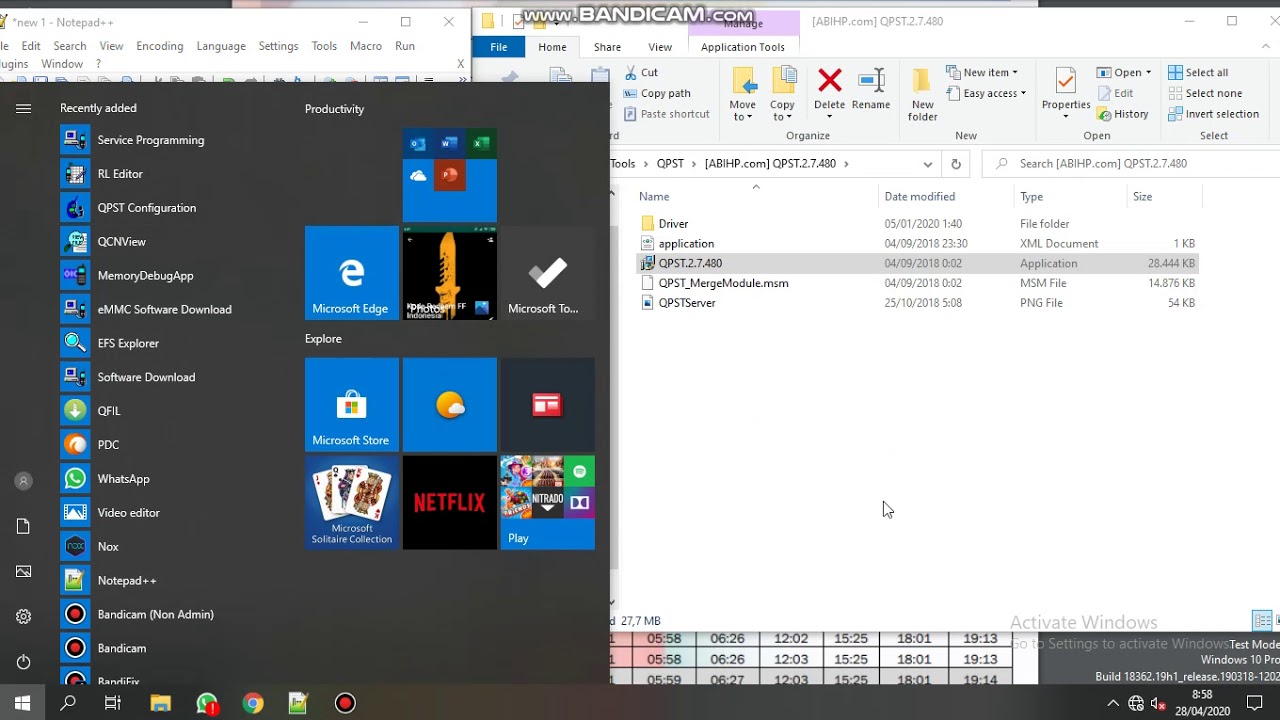Open the Power options button
Image resolution: width=1280 pixels, height=720 pixels.
[x=23, y=662]
